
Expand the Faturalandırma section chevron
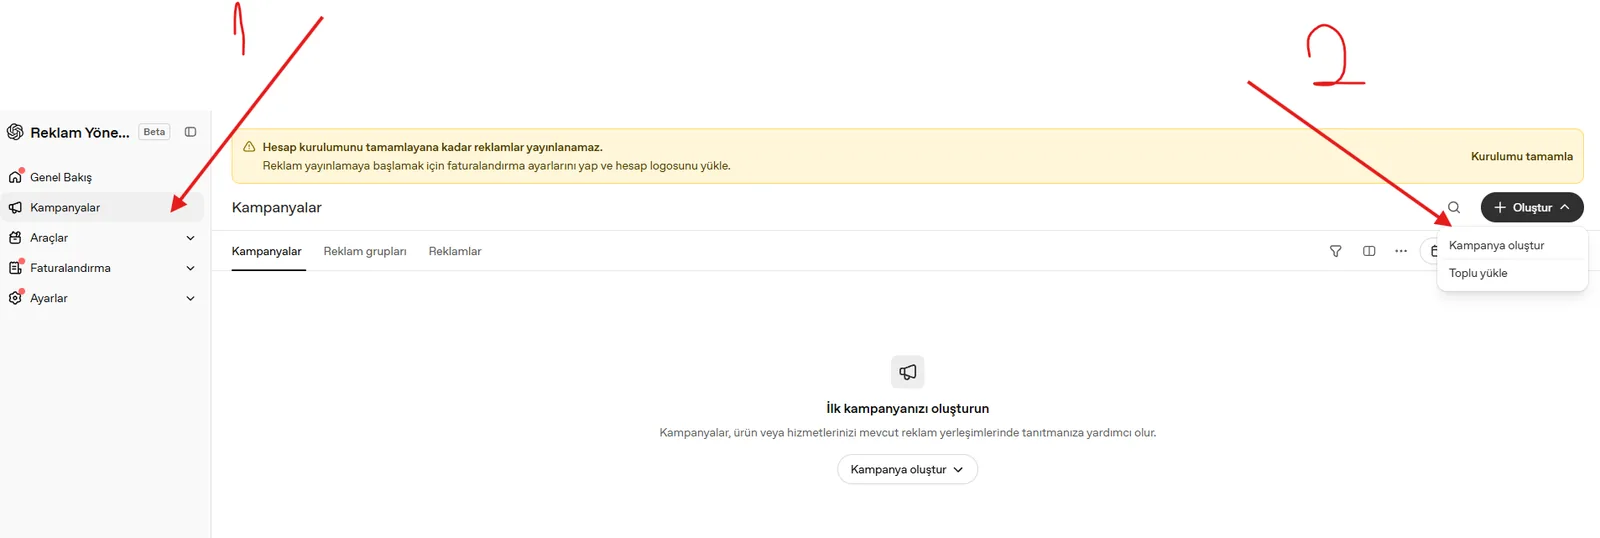190,268
